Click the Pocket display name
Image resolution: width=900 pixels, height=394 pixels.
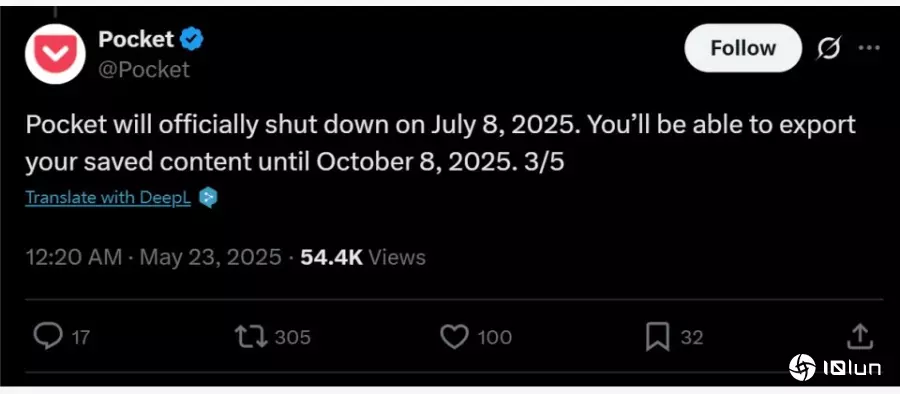tap(136, 39)
